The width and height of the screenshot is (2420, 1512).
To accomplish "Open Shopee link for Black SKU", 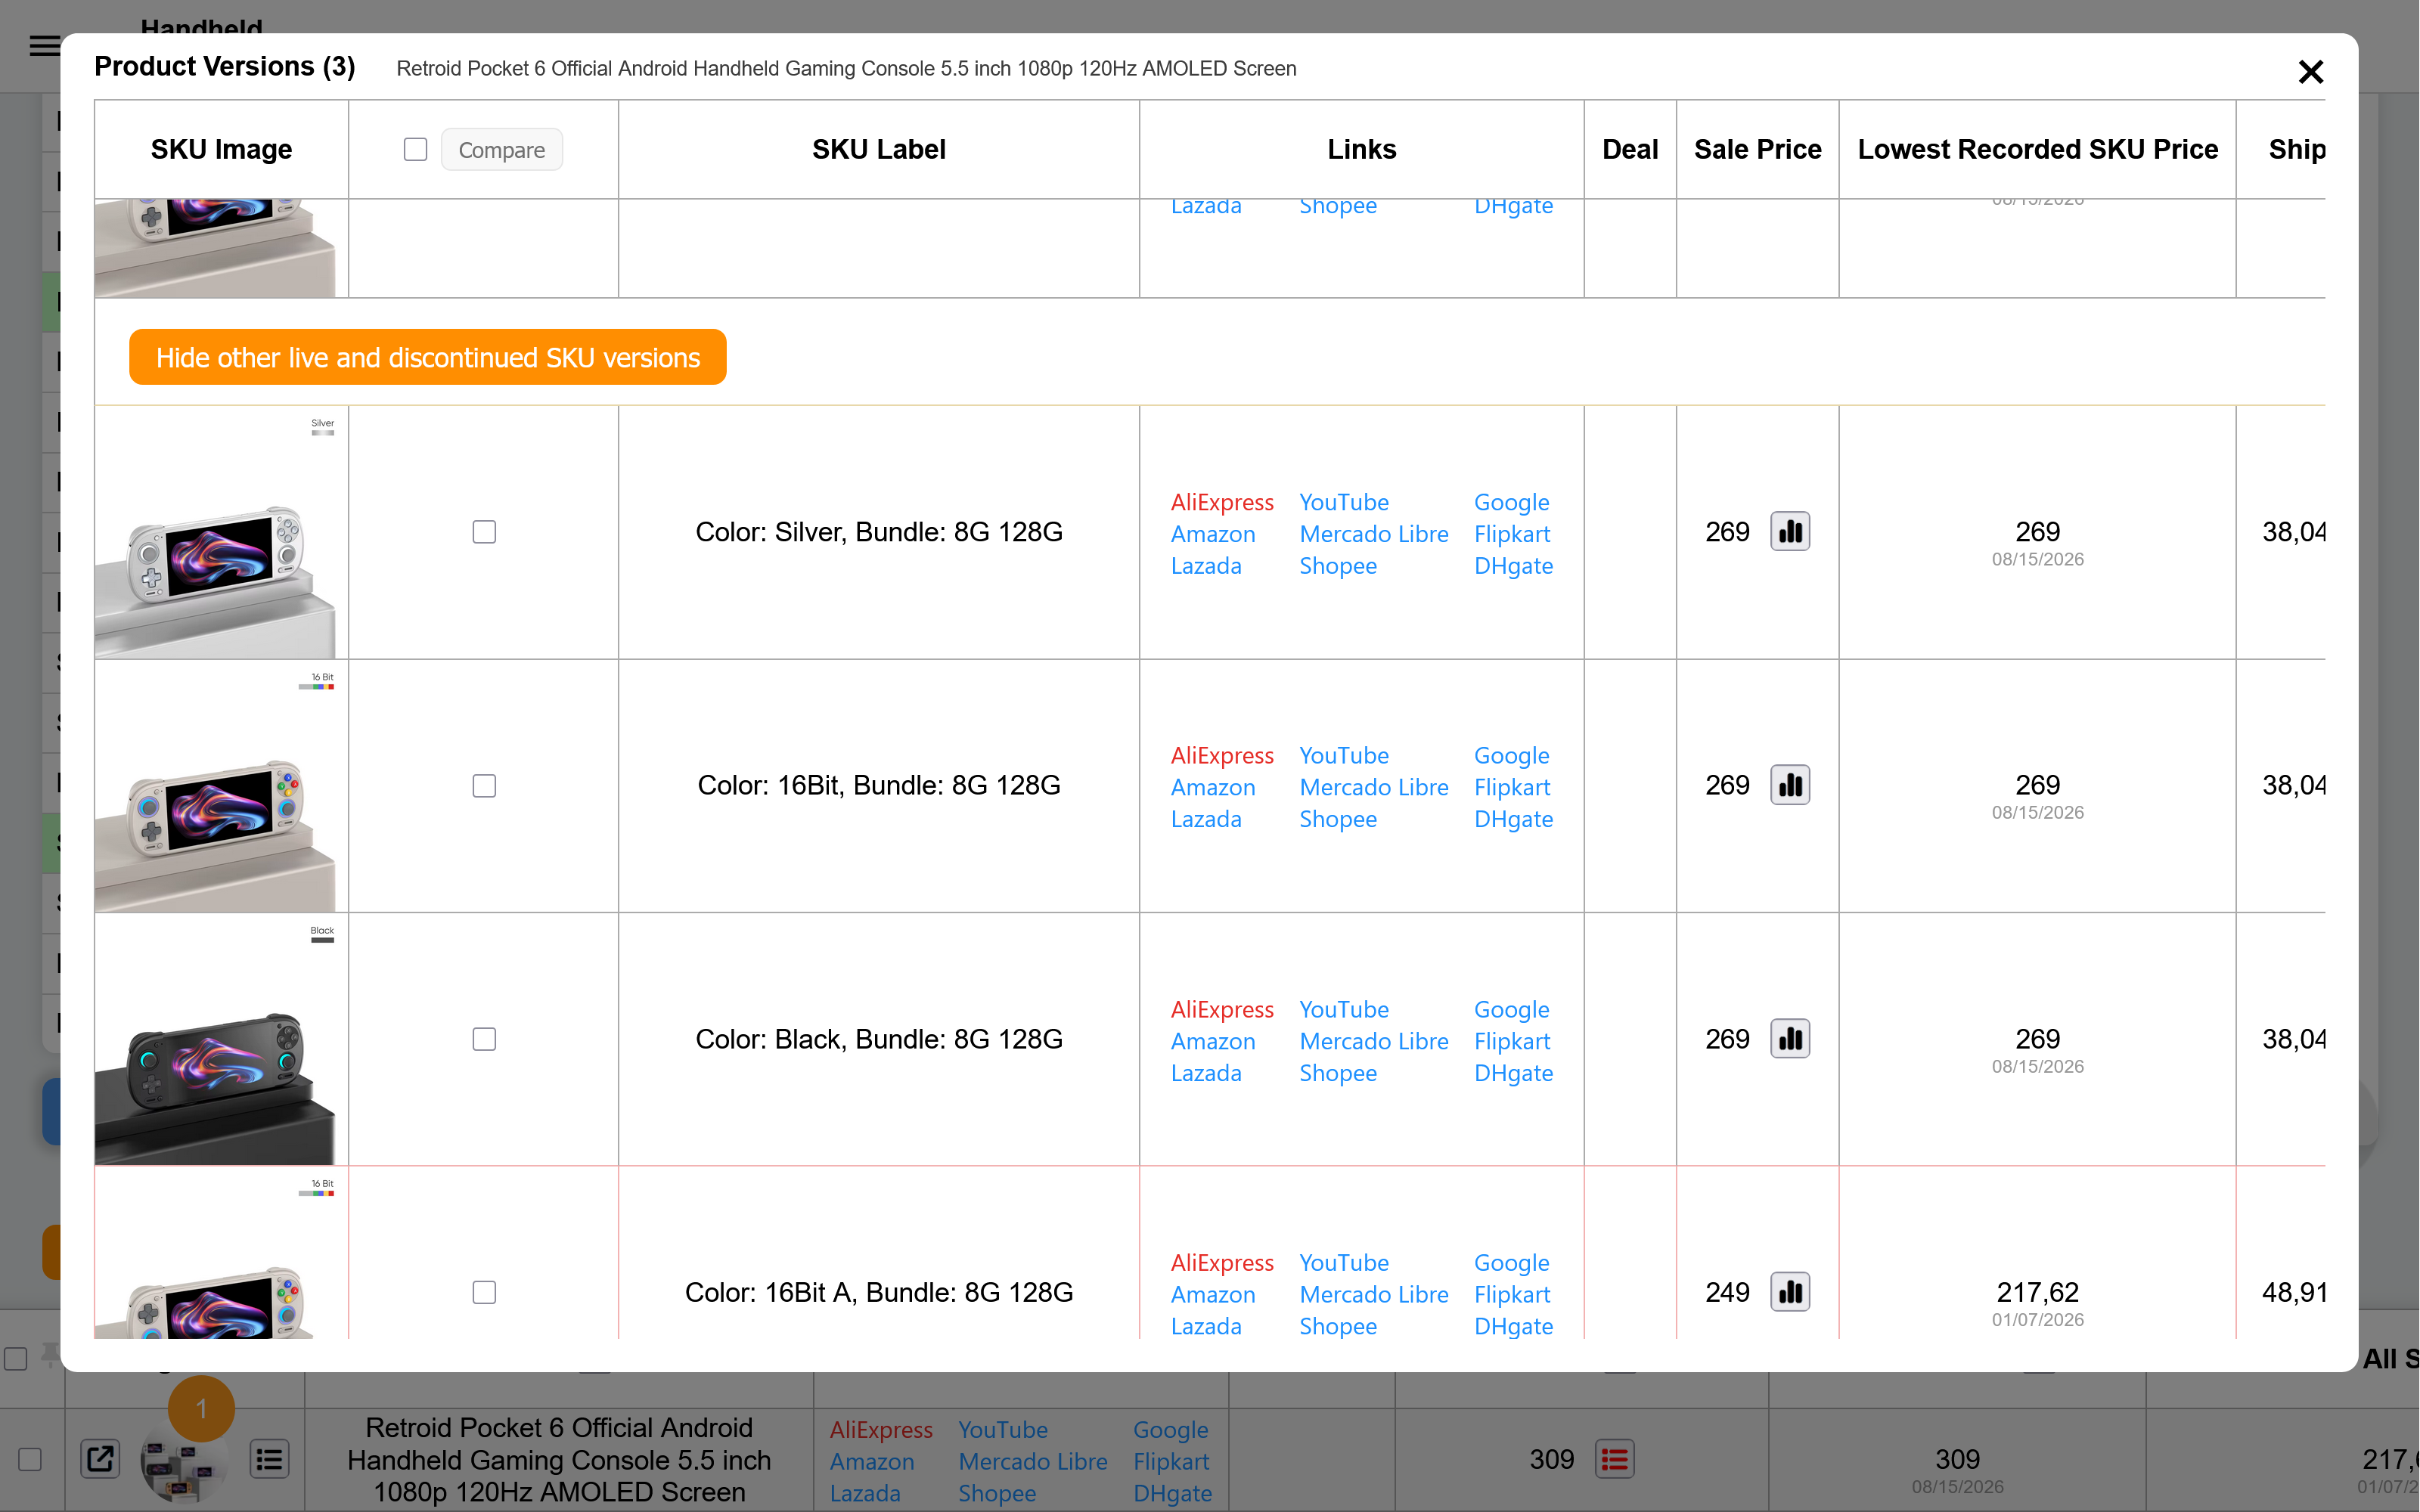I will (x=1338, y=1073).
